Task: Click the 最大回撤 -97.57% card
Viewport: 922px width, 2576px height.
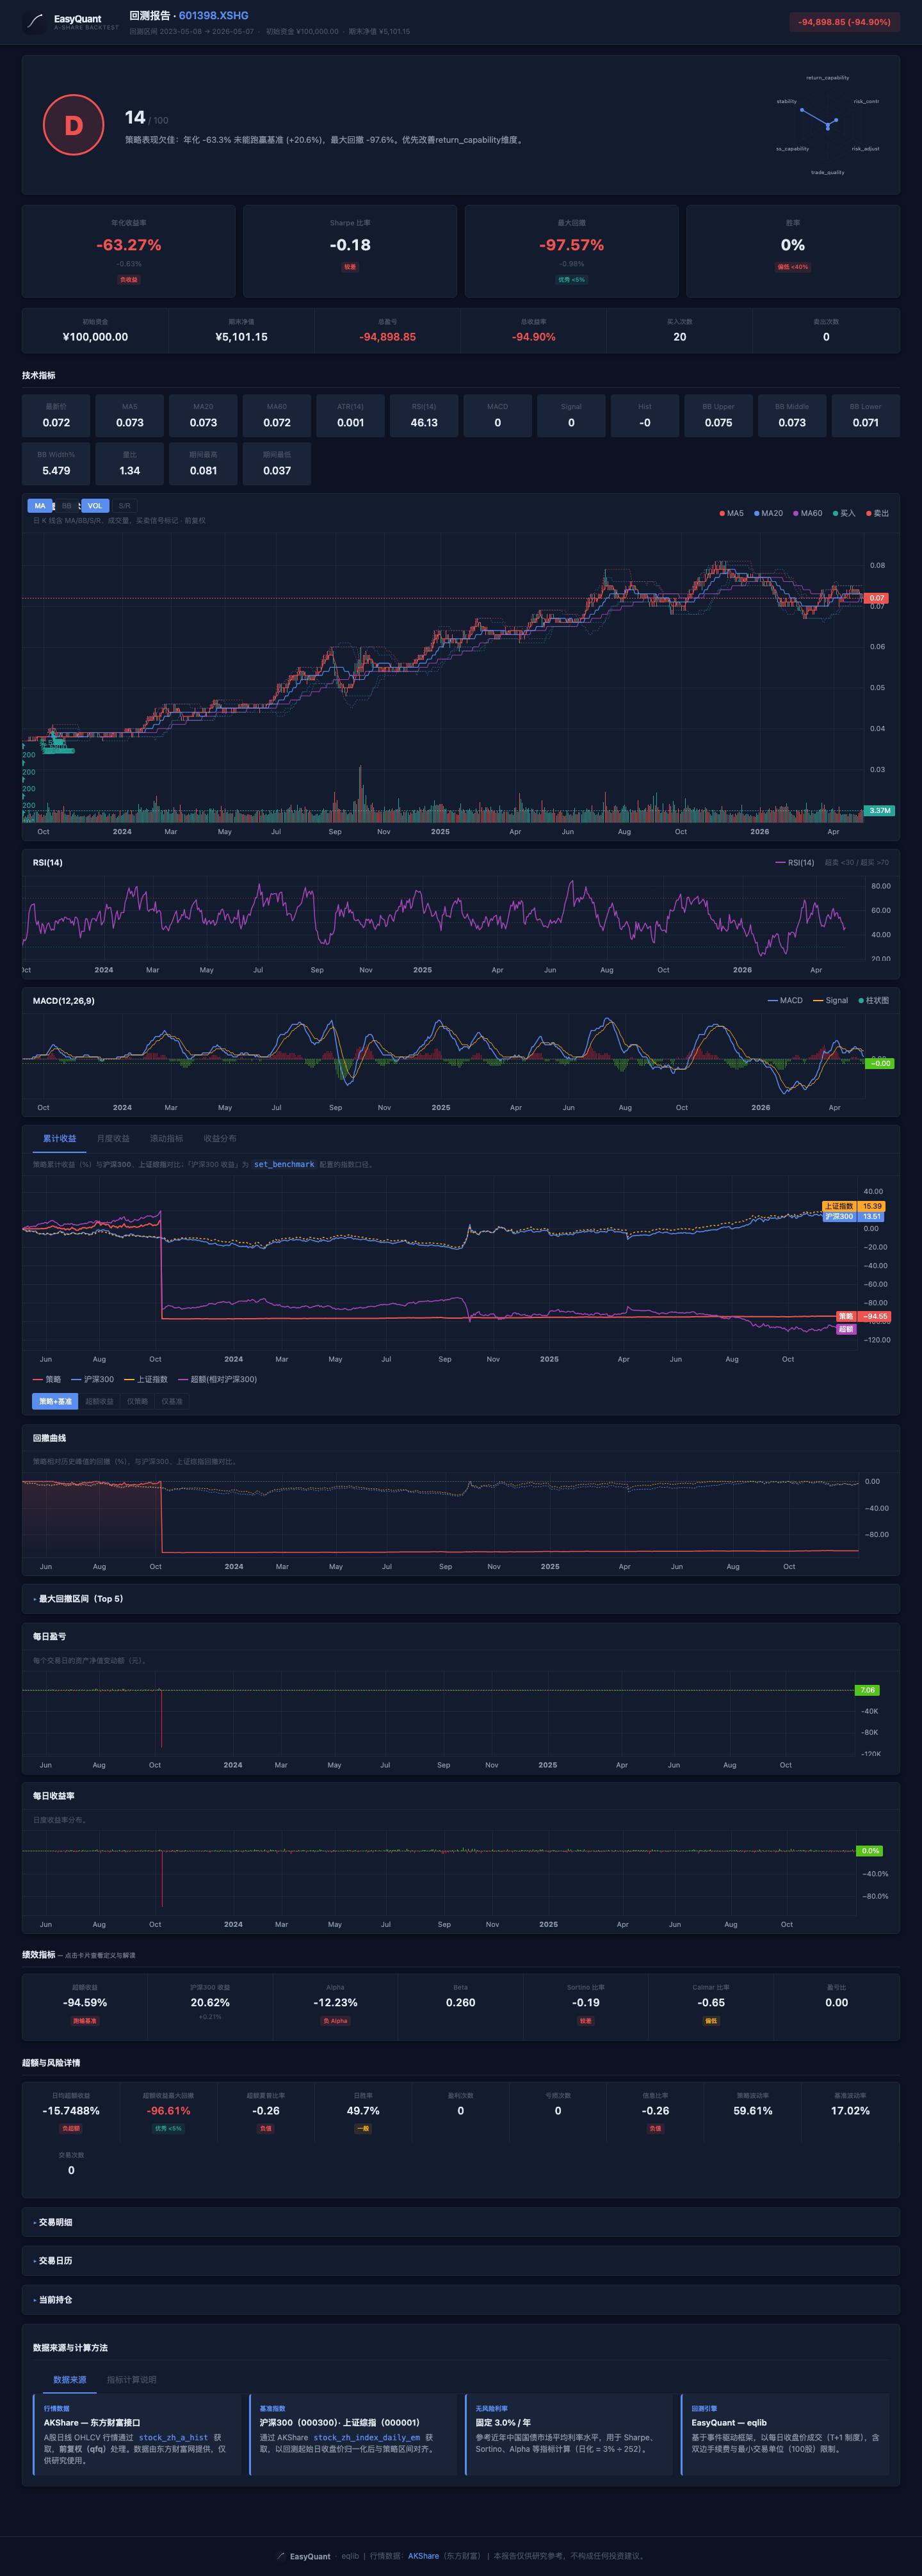Action: [x=571, y=251]
